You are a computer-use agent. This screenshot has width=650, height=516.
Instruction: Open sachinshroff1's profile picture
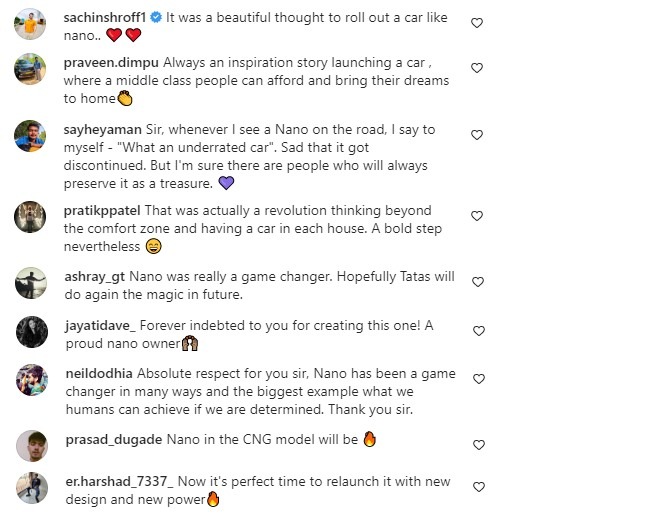pyautogui.click(x=30, y=24)
